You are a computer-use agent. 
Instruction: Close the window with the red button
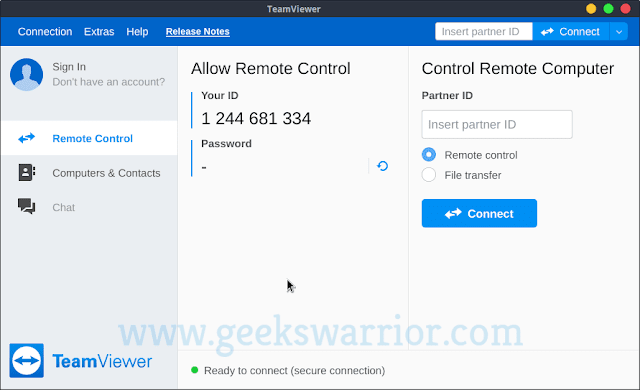(x=625, y=9)
